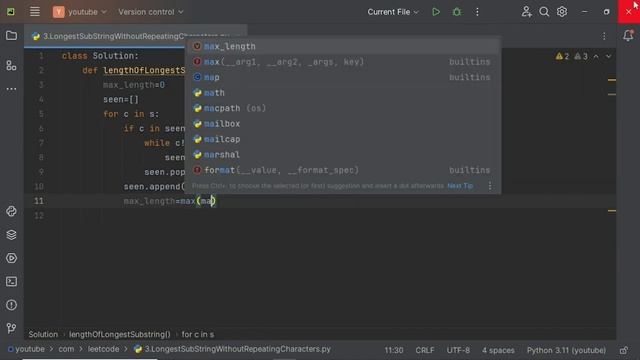Image resolution: width=640 pixels, height=360 pixels.
Task: Click the warnings count indicator
Action: coord(562,56)
